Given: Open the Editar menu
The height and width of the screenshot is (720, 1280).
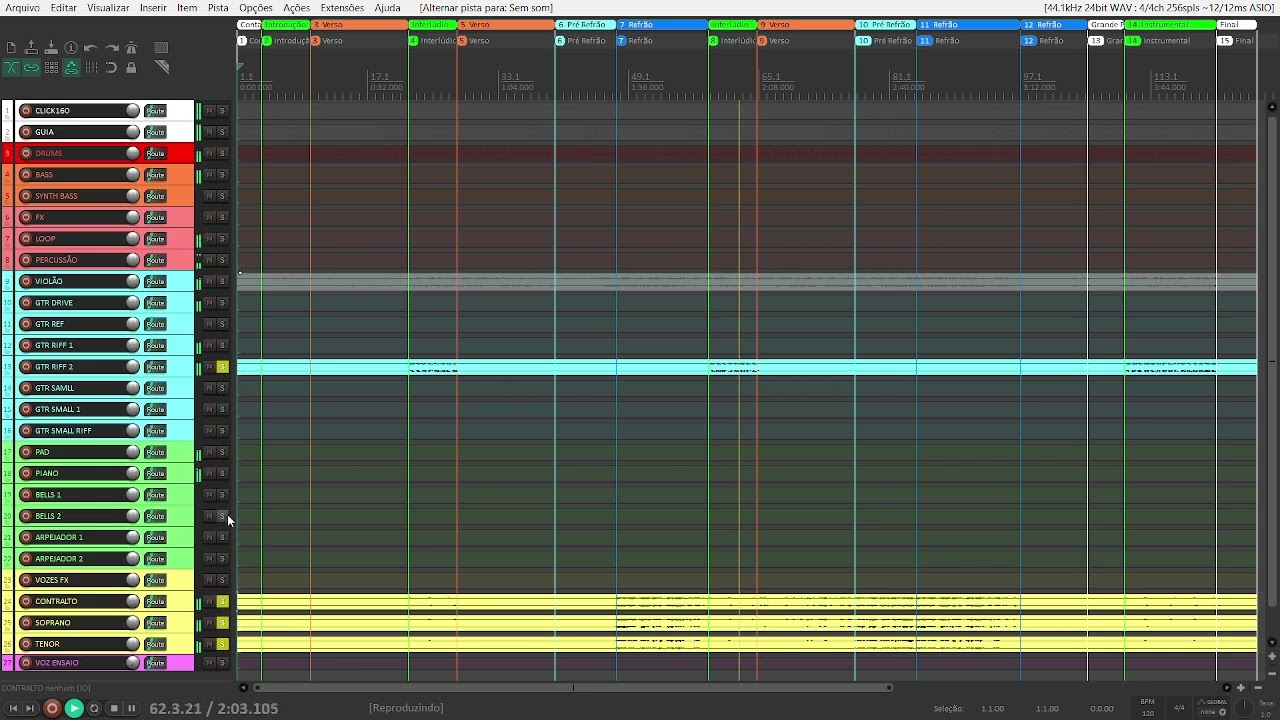Looking at the screenshot, I should (64, 8).
